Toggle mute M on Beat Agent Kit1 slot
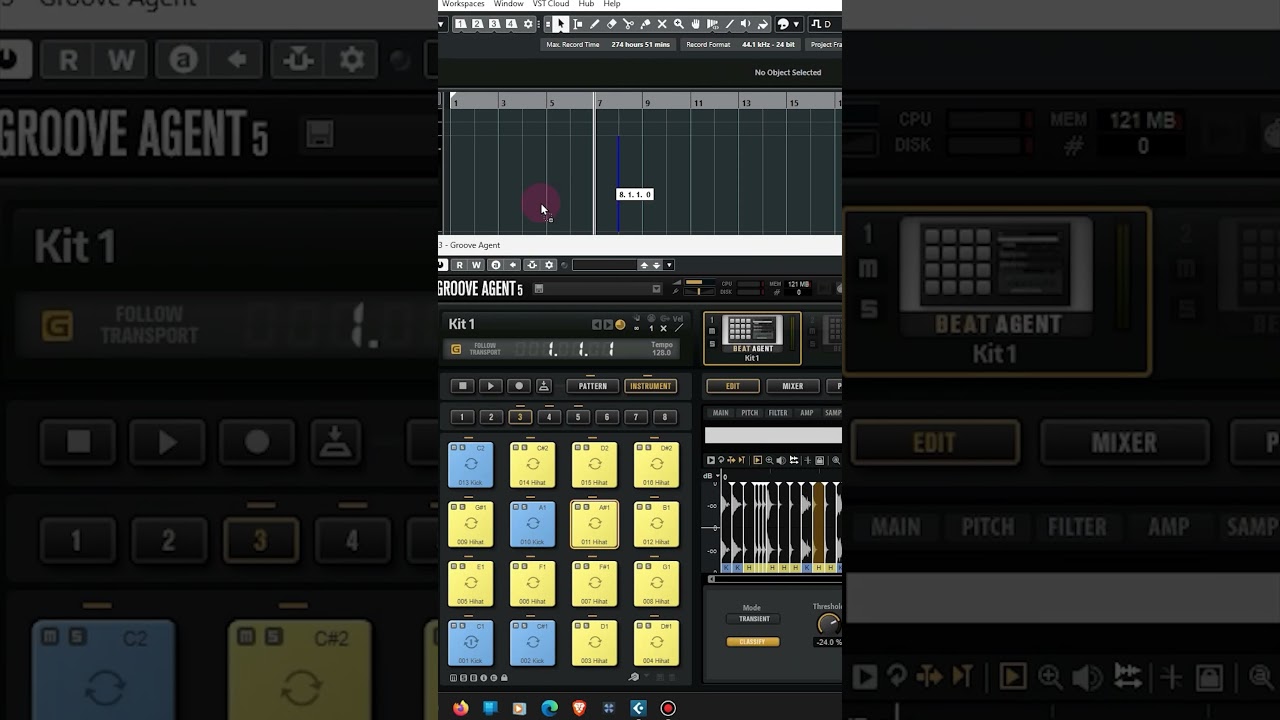The width and height of the screenshot is (1280, 720). coord(712,331)
